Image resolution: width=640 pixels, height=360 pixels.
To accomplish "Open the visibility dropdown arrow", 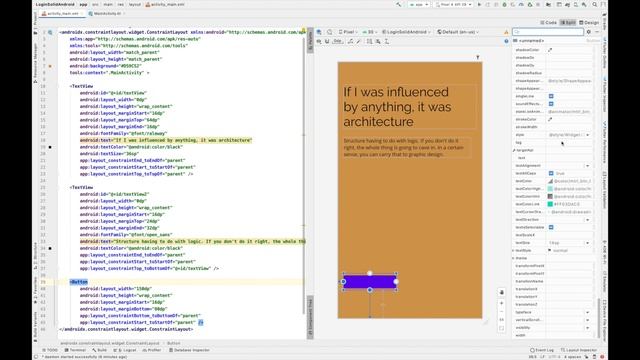I will (x=588, y=328).
